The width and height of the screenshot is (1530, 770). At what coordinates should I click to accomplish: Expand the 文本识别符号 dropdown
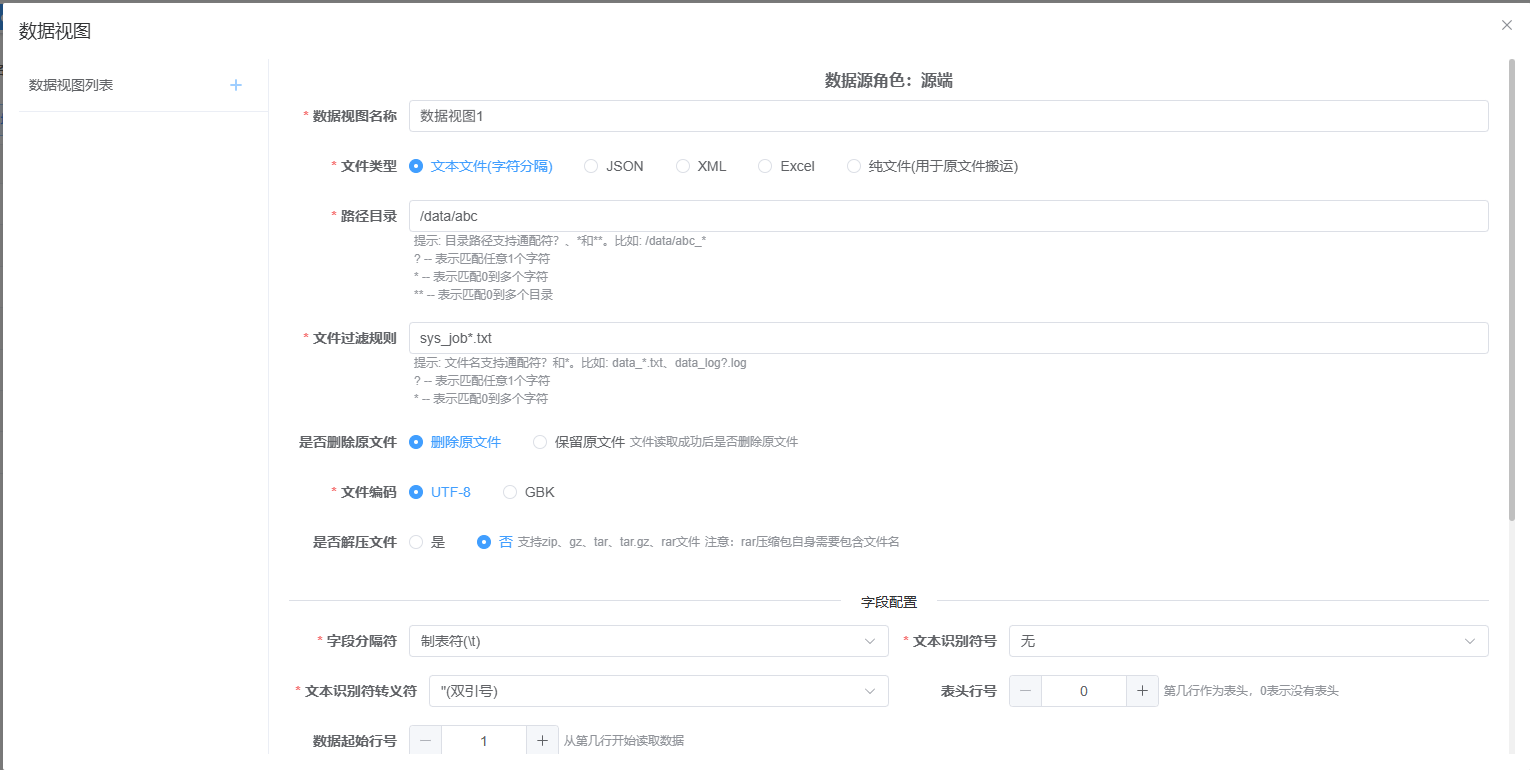click(x=1248, y=641)
